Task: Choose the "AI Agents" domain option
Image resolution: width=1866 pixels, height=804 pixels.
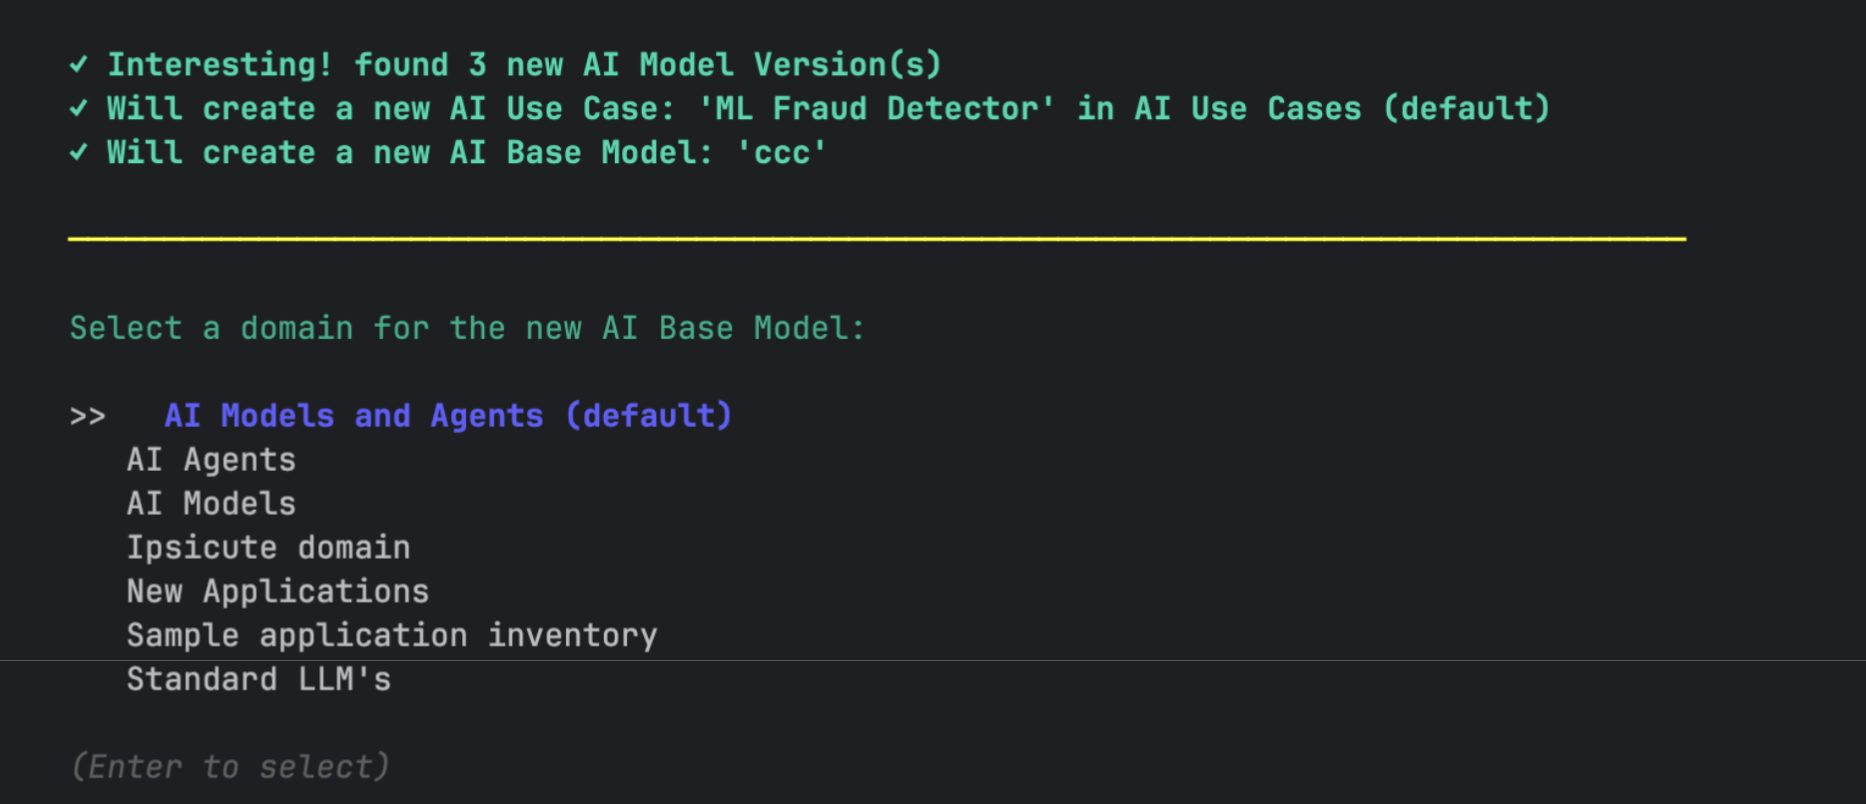Action: point(211,460)
